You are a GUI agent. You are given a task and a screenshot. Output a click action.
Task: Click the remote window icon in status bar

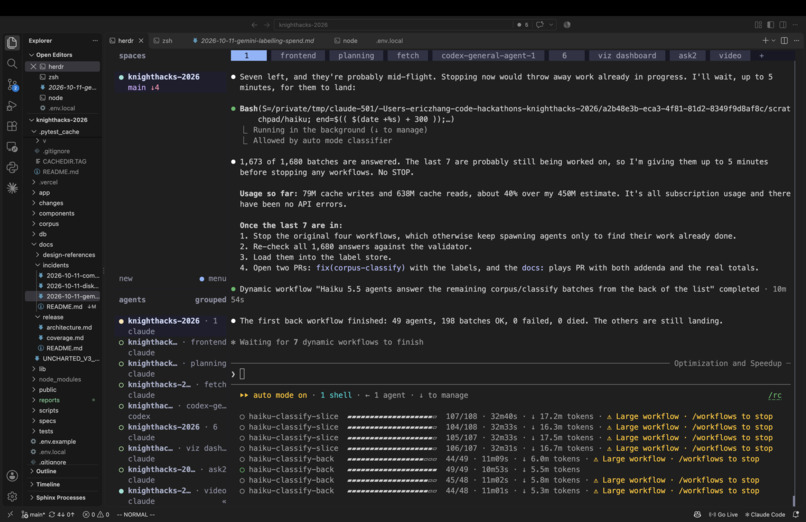(x=10, y=514)
